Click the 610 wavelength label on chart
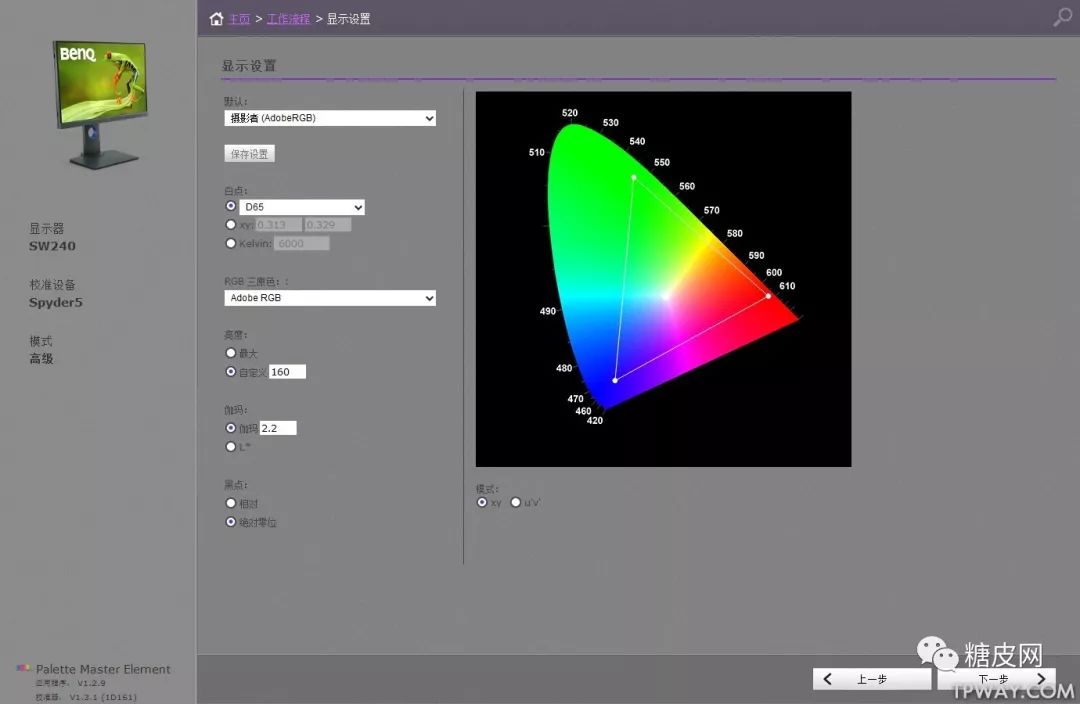This screenshot has width=1080, height=704. [787, 286]
